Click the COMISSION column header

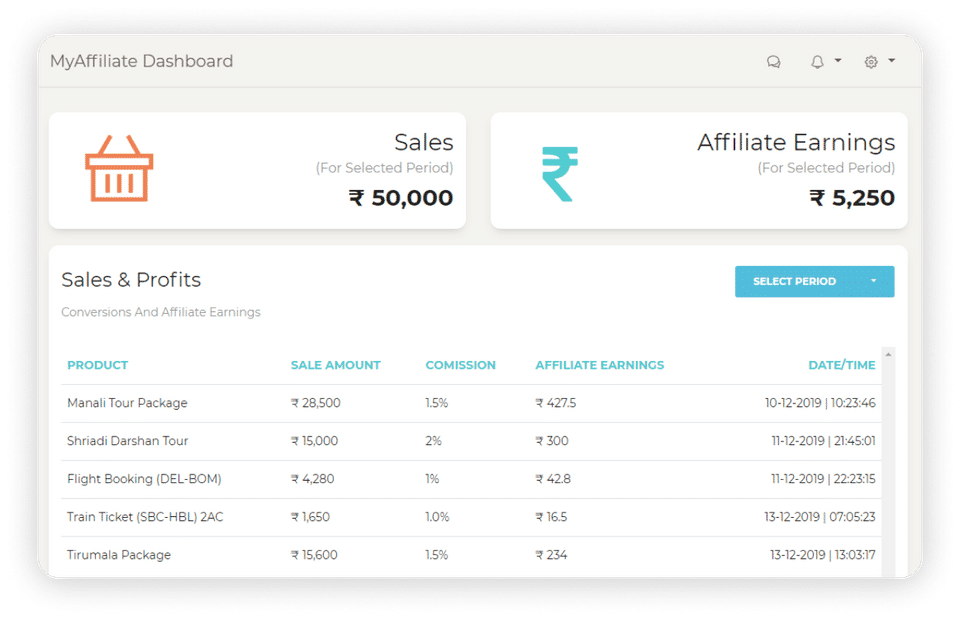tap(460, 365)
